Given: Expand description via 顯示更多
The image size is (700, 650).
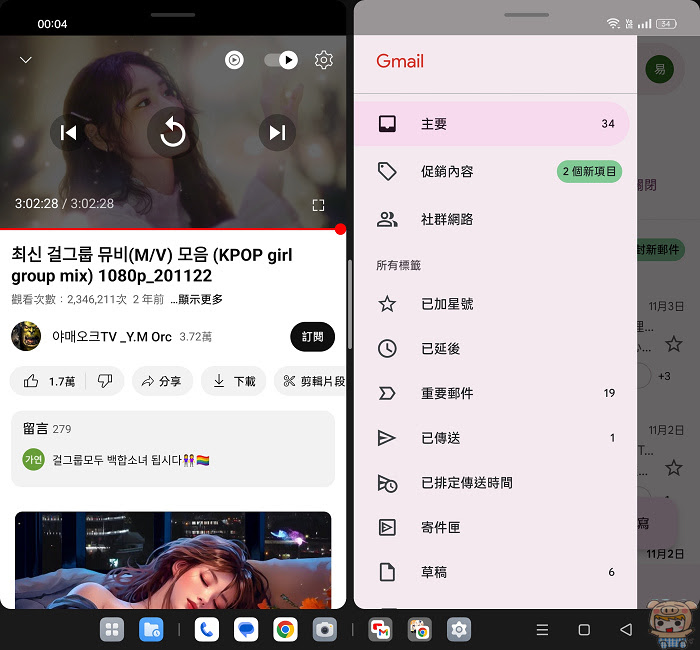Looking at the screenshot, I should 196,299.
